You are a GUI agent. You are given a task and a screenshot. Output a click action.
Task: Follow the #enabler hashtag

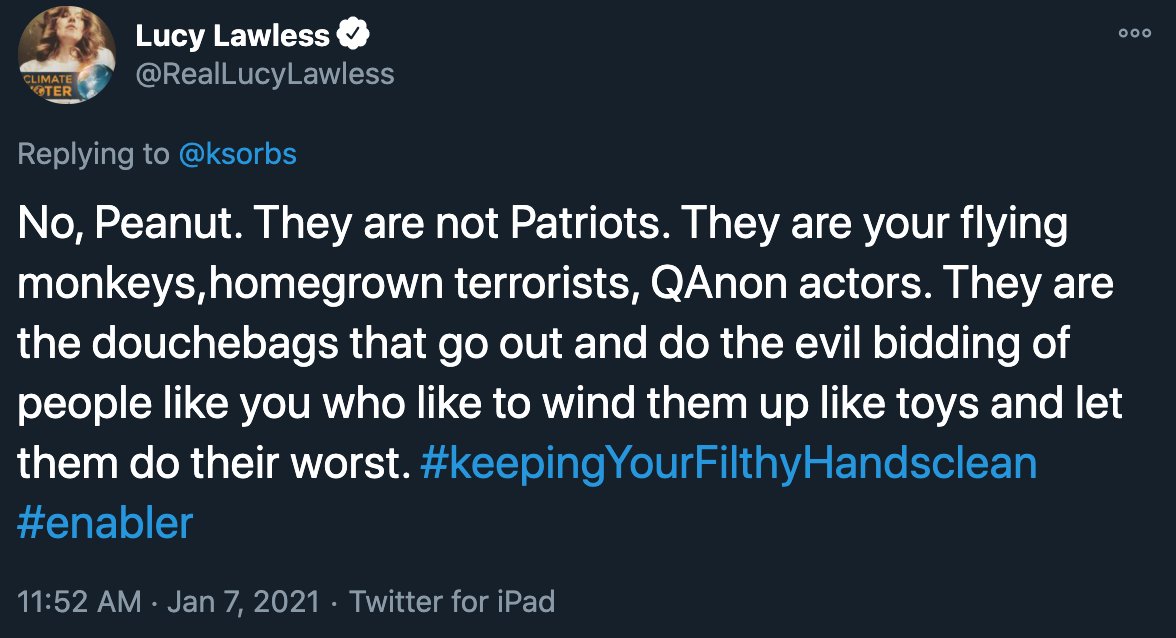point(105,523)
